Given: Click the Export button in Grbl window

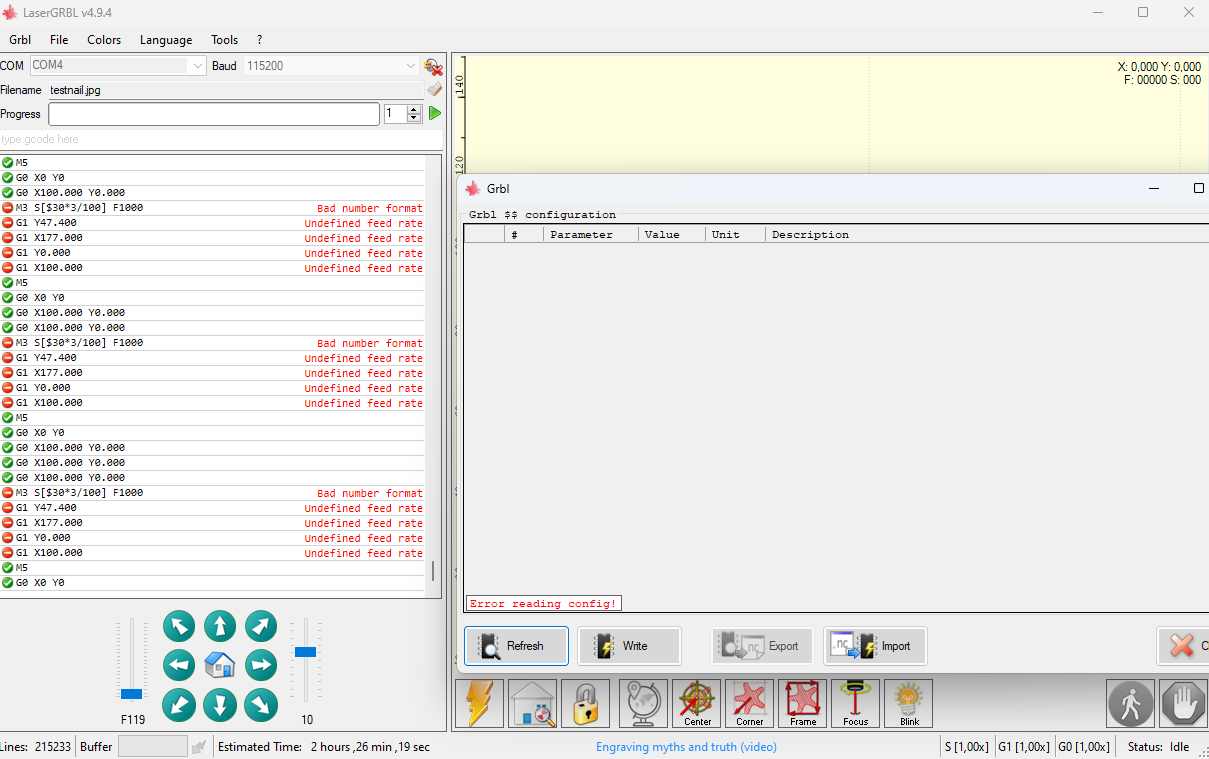Looking at the screenshot, I should point(762,646).
